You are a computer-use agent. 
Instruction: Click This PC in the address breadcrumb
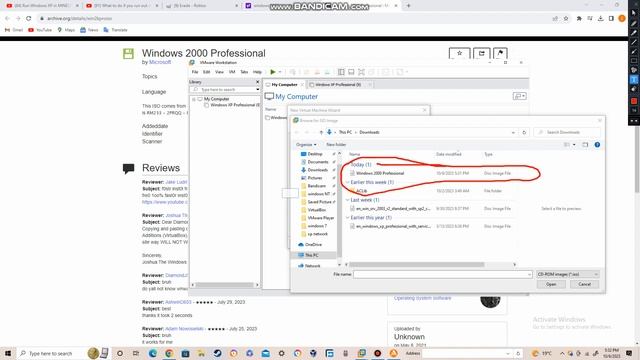(x=345, y=132)
